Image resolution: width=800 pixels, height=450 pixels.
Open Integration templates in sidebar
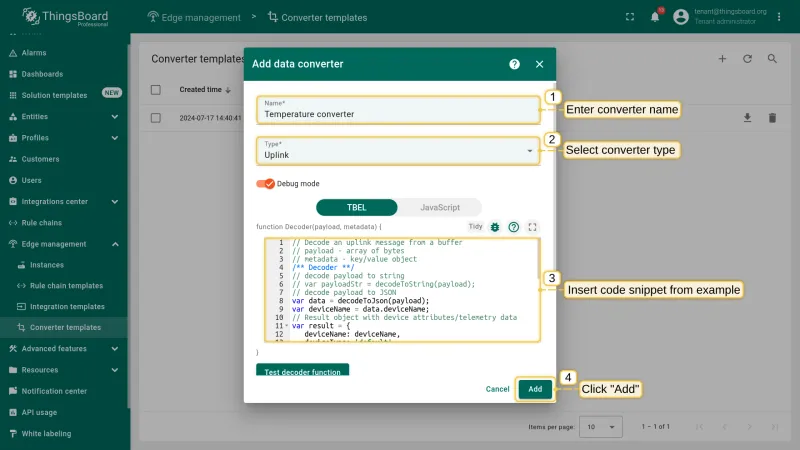click(x=67, y=307)
